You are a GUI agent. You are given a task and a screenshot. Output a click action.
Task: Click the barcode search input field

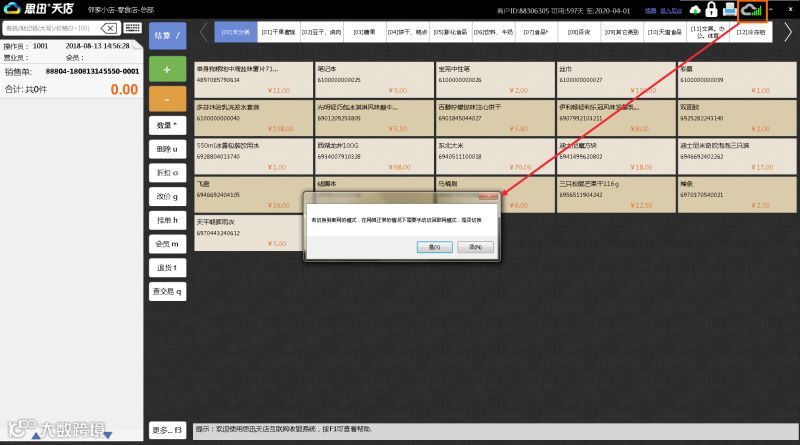tap(51, 28)
